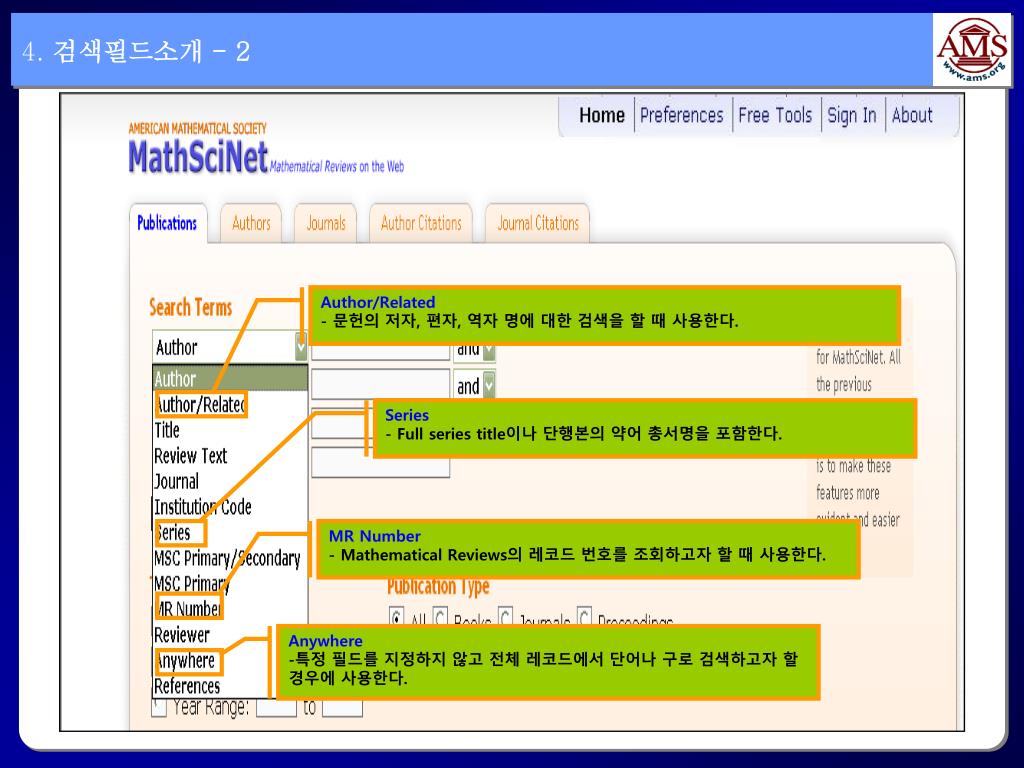Click the Year Range end input field
Image resolution: width=1024 pixels, height=768 pixels.
click(342, 708)
